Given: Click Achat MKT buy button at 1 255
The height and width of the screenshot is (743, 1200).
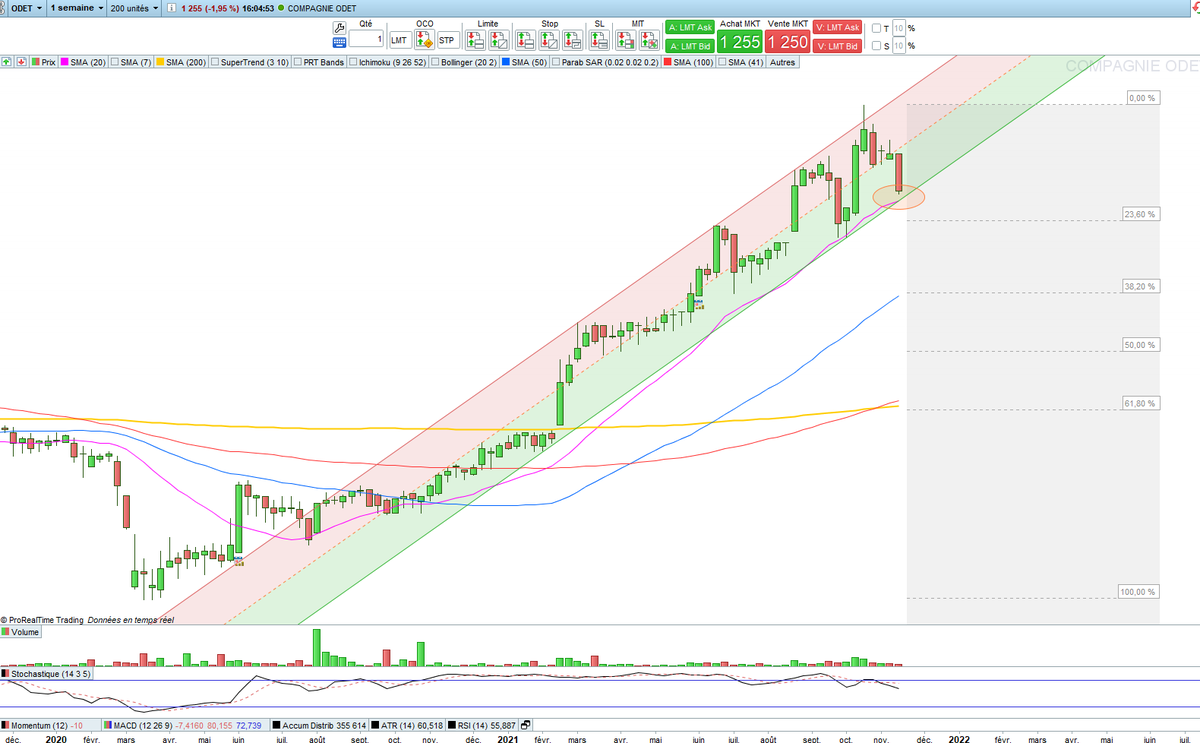Looking at the screenshot, I should [740, 41].
